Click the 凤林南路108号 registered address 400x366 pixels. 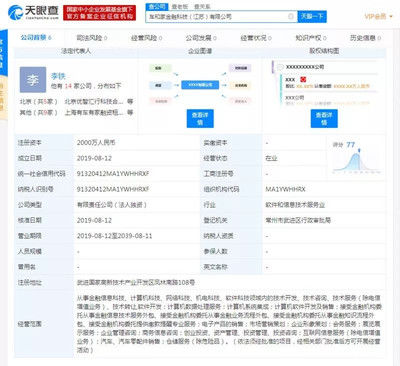coord(136,282)
